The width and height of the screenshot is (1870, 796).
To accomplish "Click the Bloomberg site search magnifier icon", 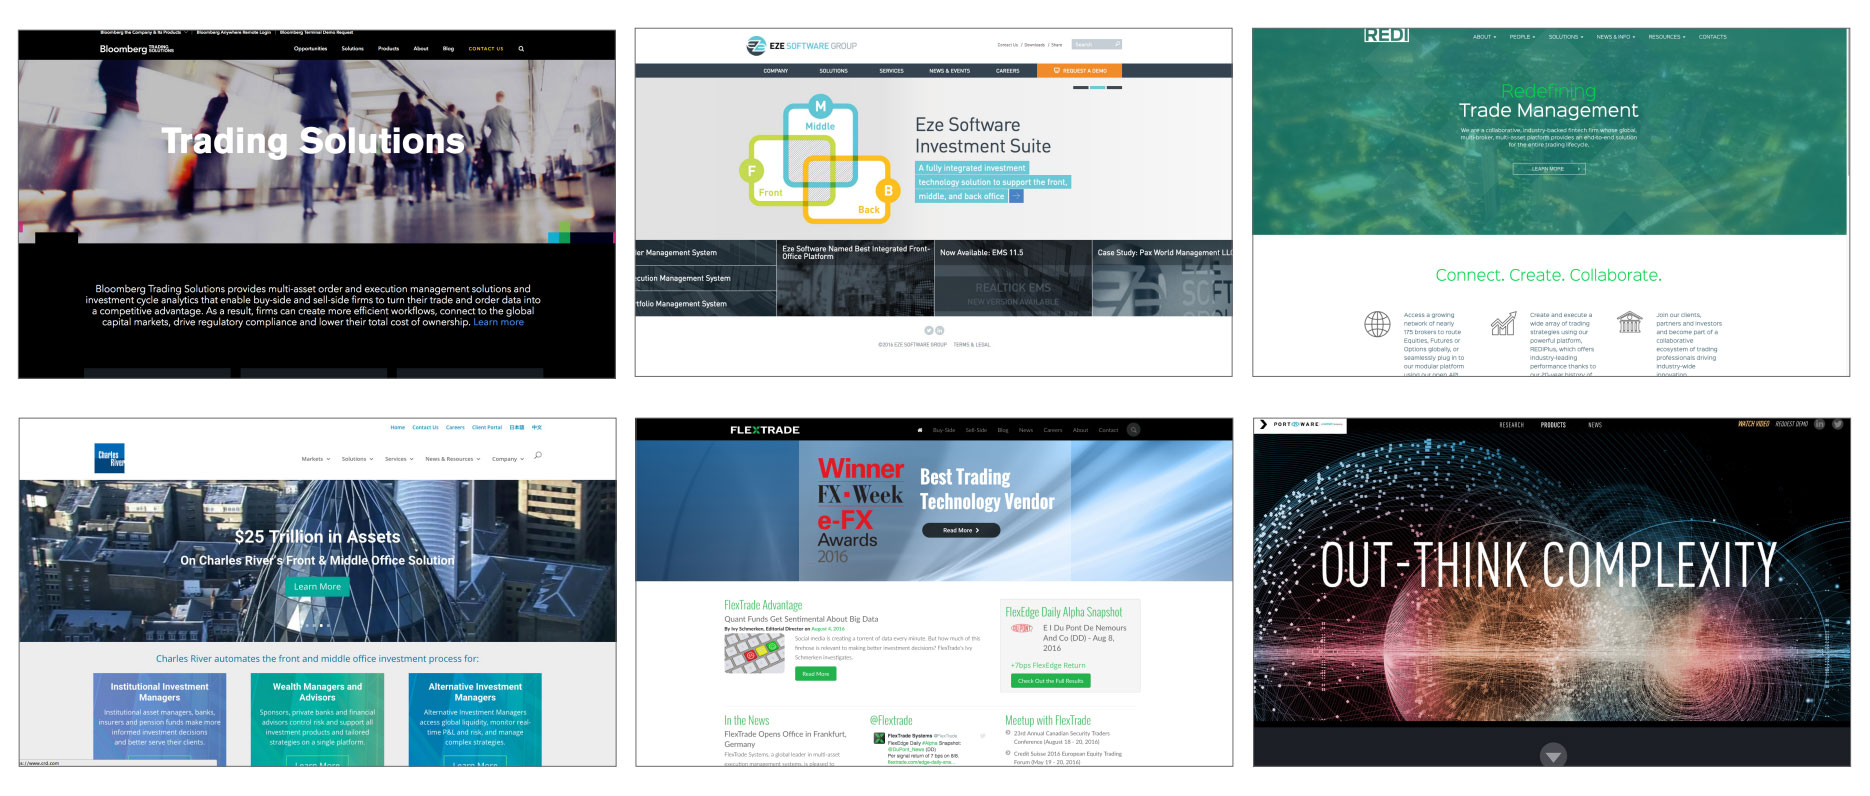I will (521, 49).
